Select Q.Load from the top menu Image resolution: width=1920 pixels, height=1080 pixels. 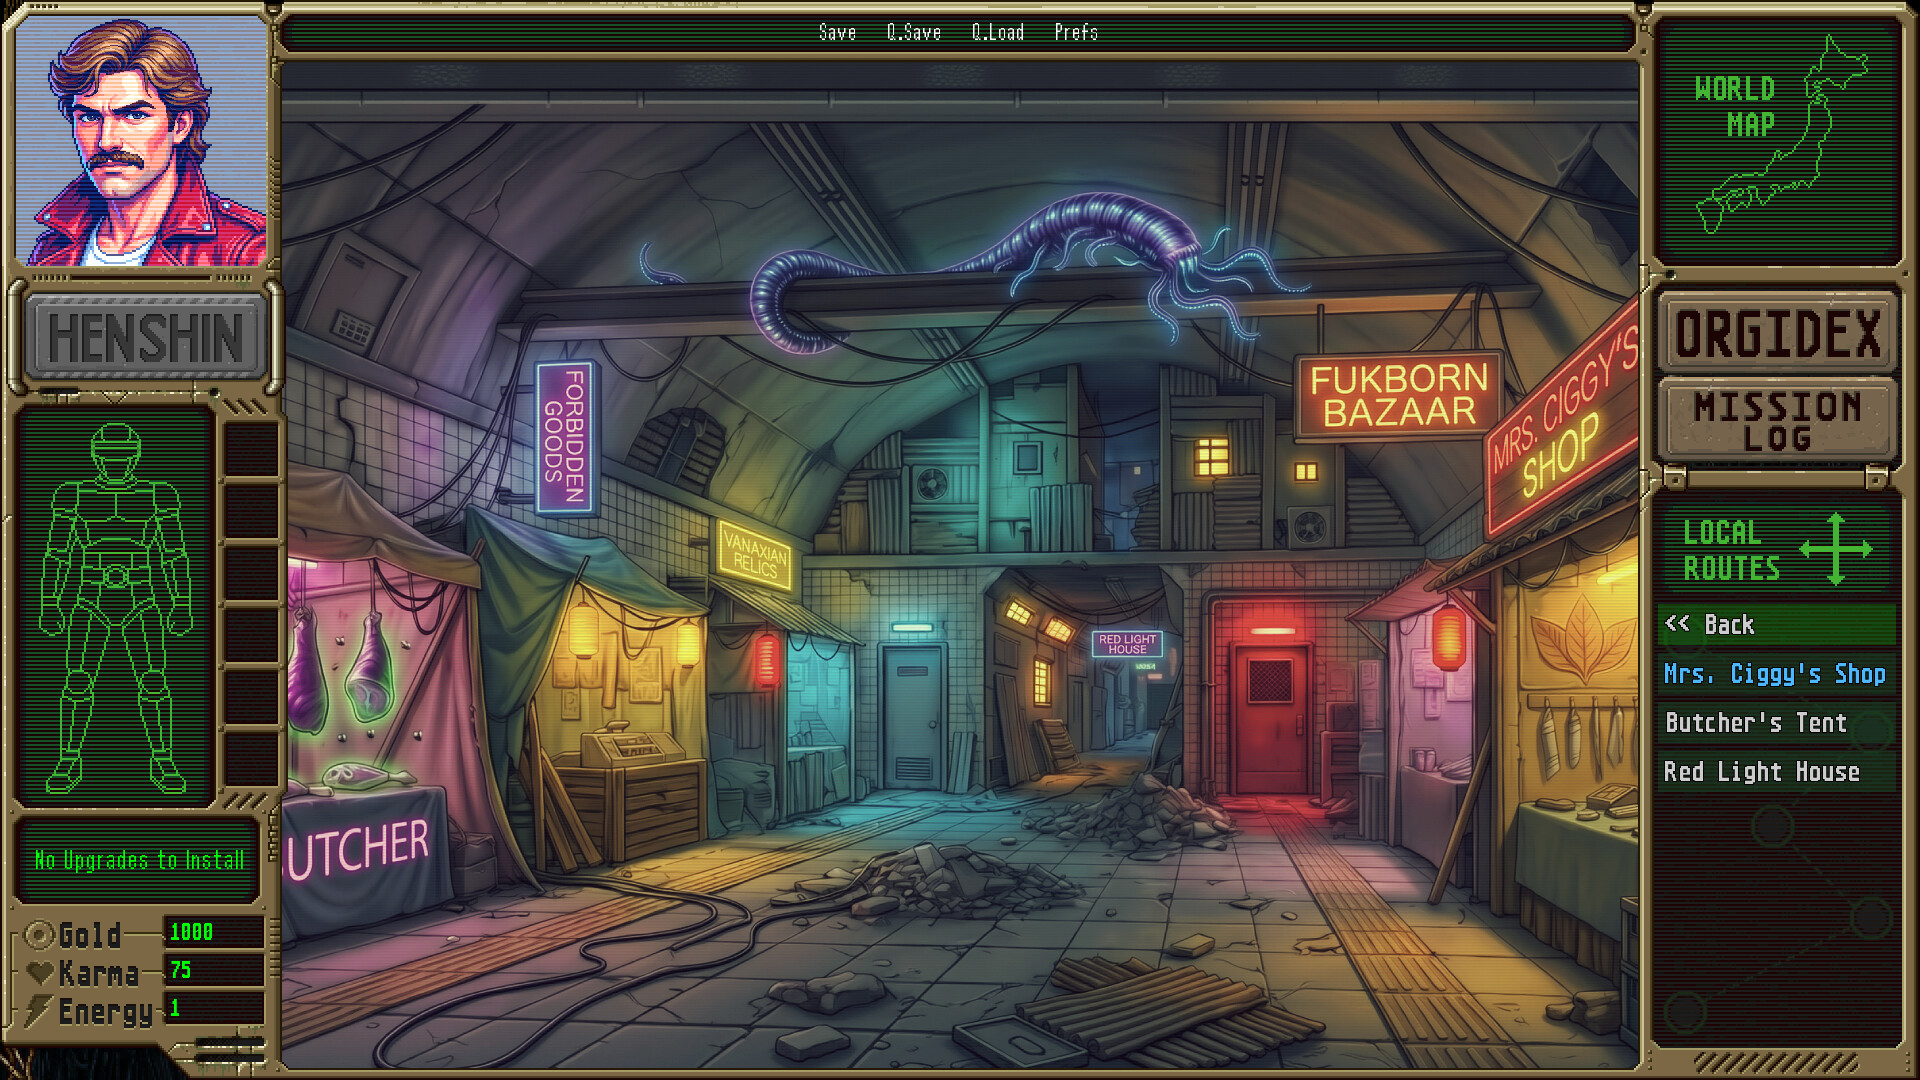[997, 32]
